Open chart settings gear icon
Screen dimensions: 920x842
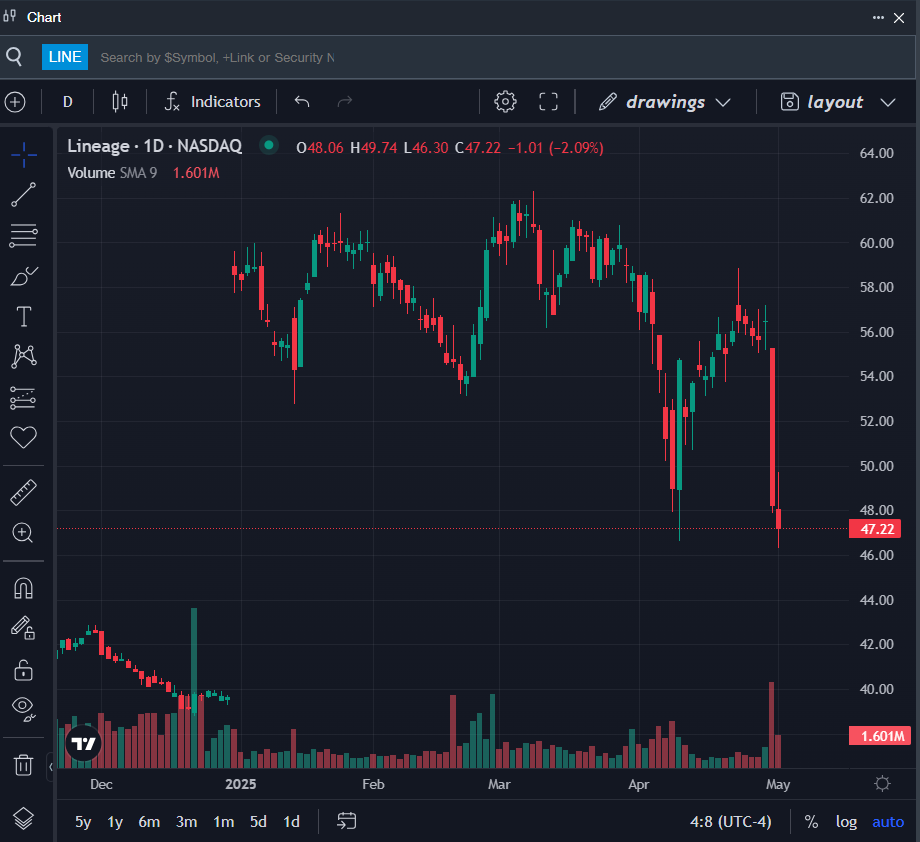505,102
